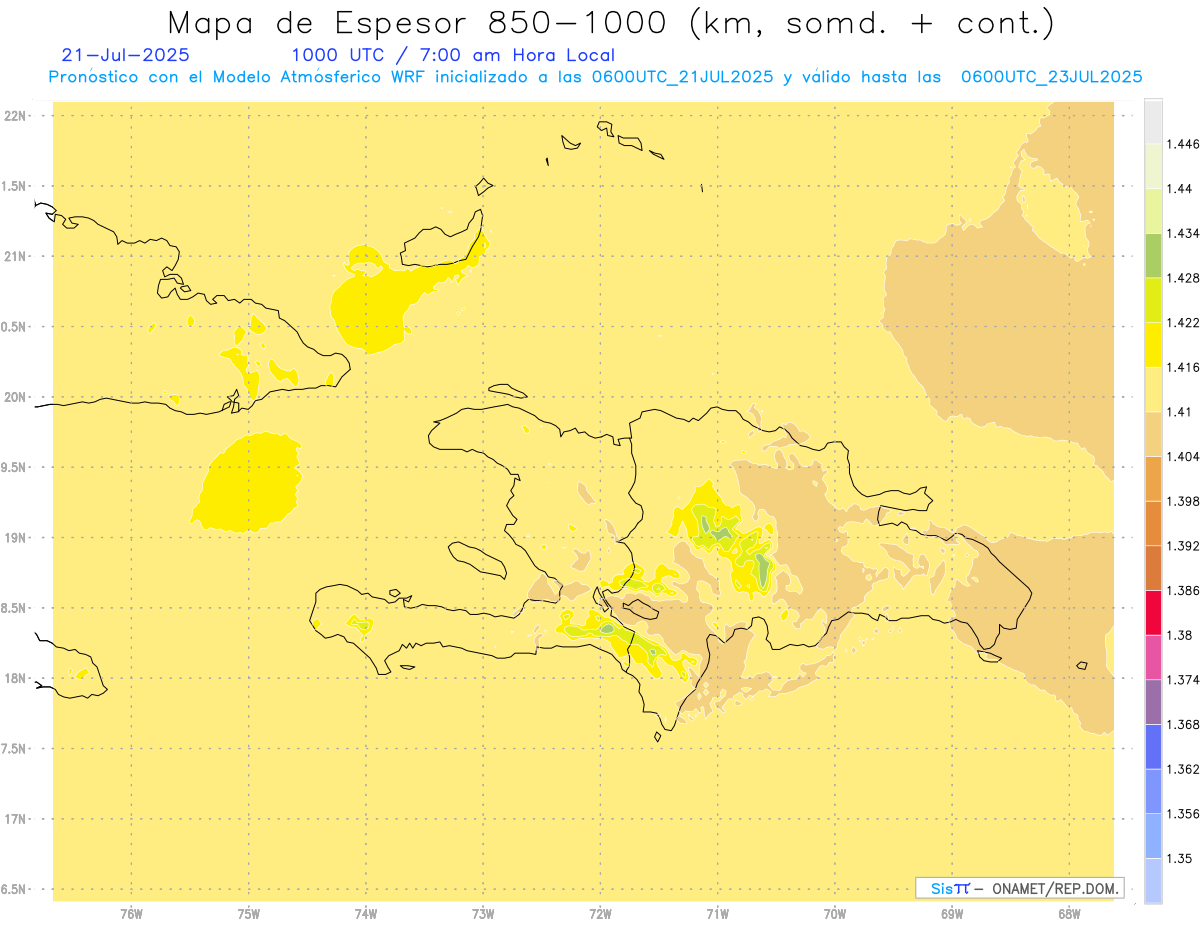Click the "1.368" colorbar value
The width and height of the screenshot is (1200, 927).
[1185, 725]
